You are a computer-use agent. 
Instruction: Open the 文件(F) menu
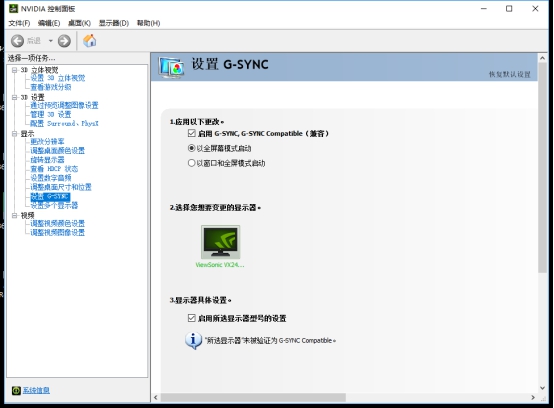click(x=19, y=23)
